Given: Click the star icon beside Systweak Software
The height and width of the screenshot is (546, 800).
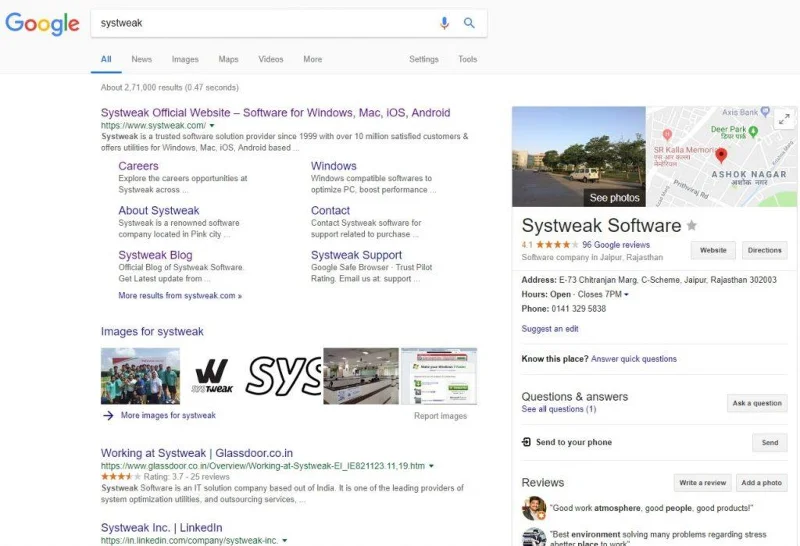Looking at the screenshot, I should tap(691, 226).
